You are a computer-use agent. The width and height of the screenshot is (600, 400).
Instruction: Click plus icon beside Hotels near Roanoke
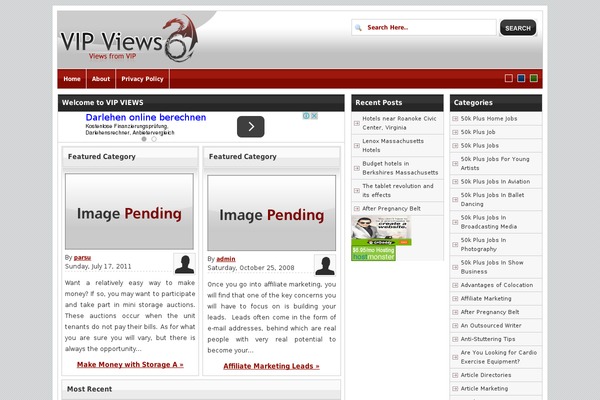tap(357, 123)
